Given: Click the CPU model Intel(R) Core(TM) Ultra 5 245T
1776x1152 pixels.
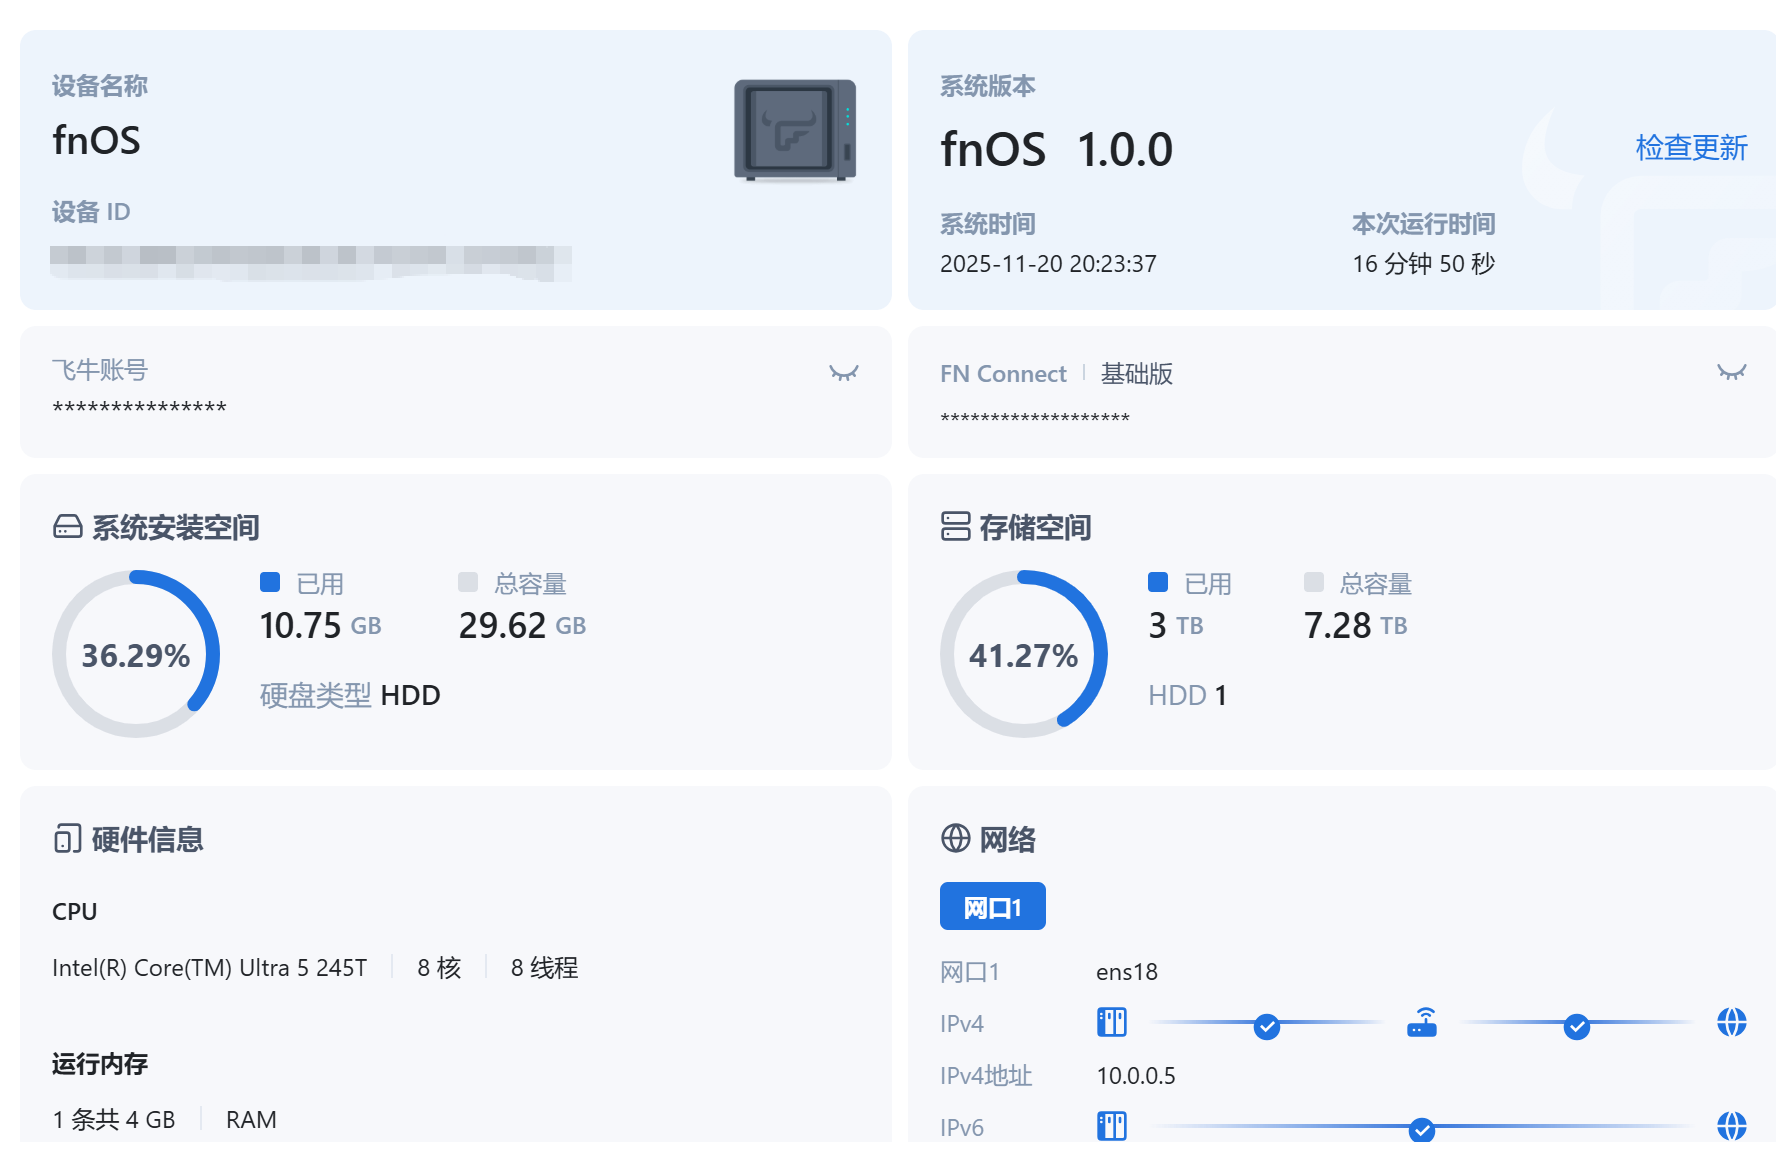Looking at the screenshot, I should coord(210,968).
